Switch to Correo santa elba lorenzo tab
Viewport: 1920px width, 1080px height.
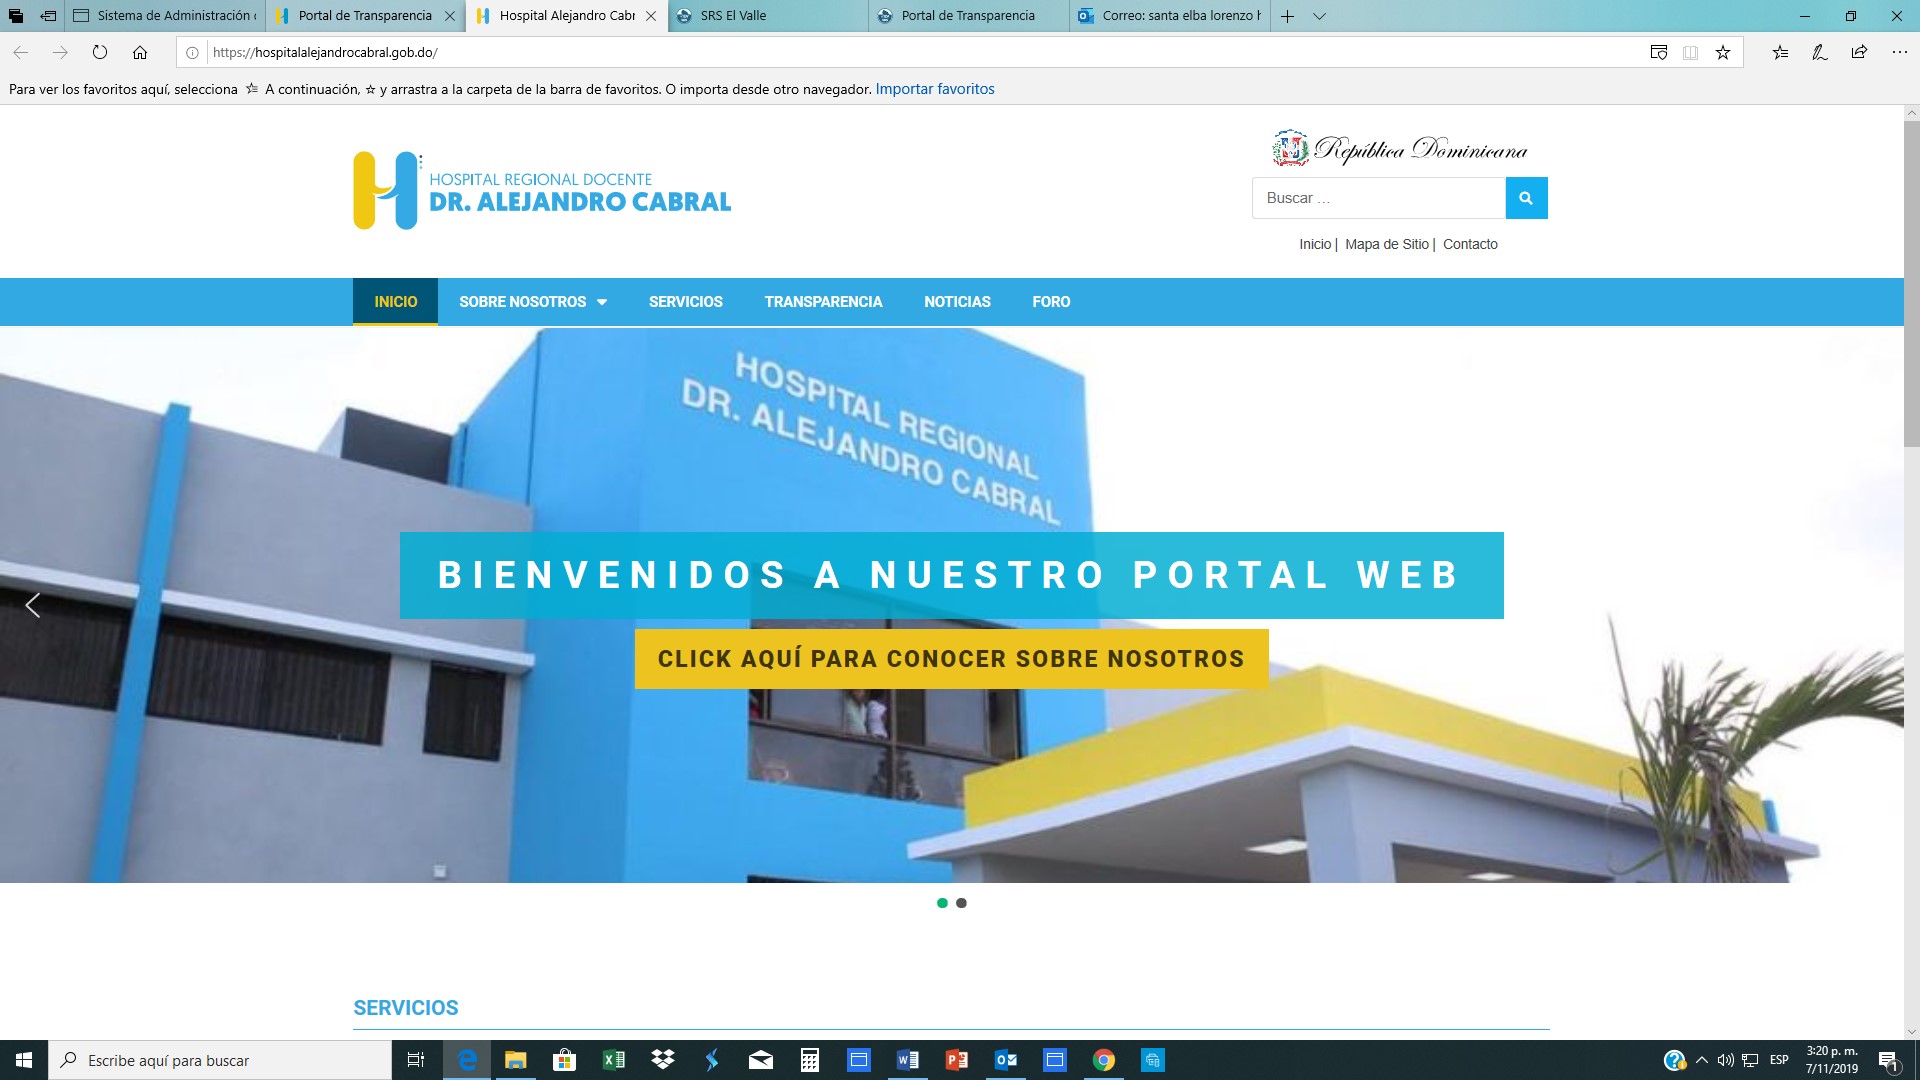[1170, 16]
